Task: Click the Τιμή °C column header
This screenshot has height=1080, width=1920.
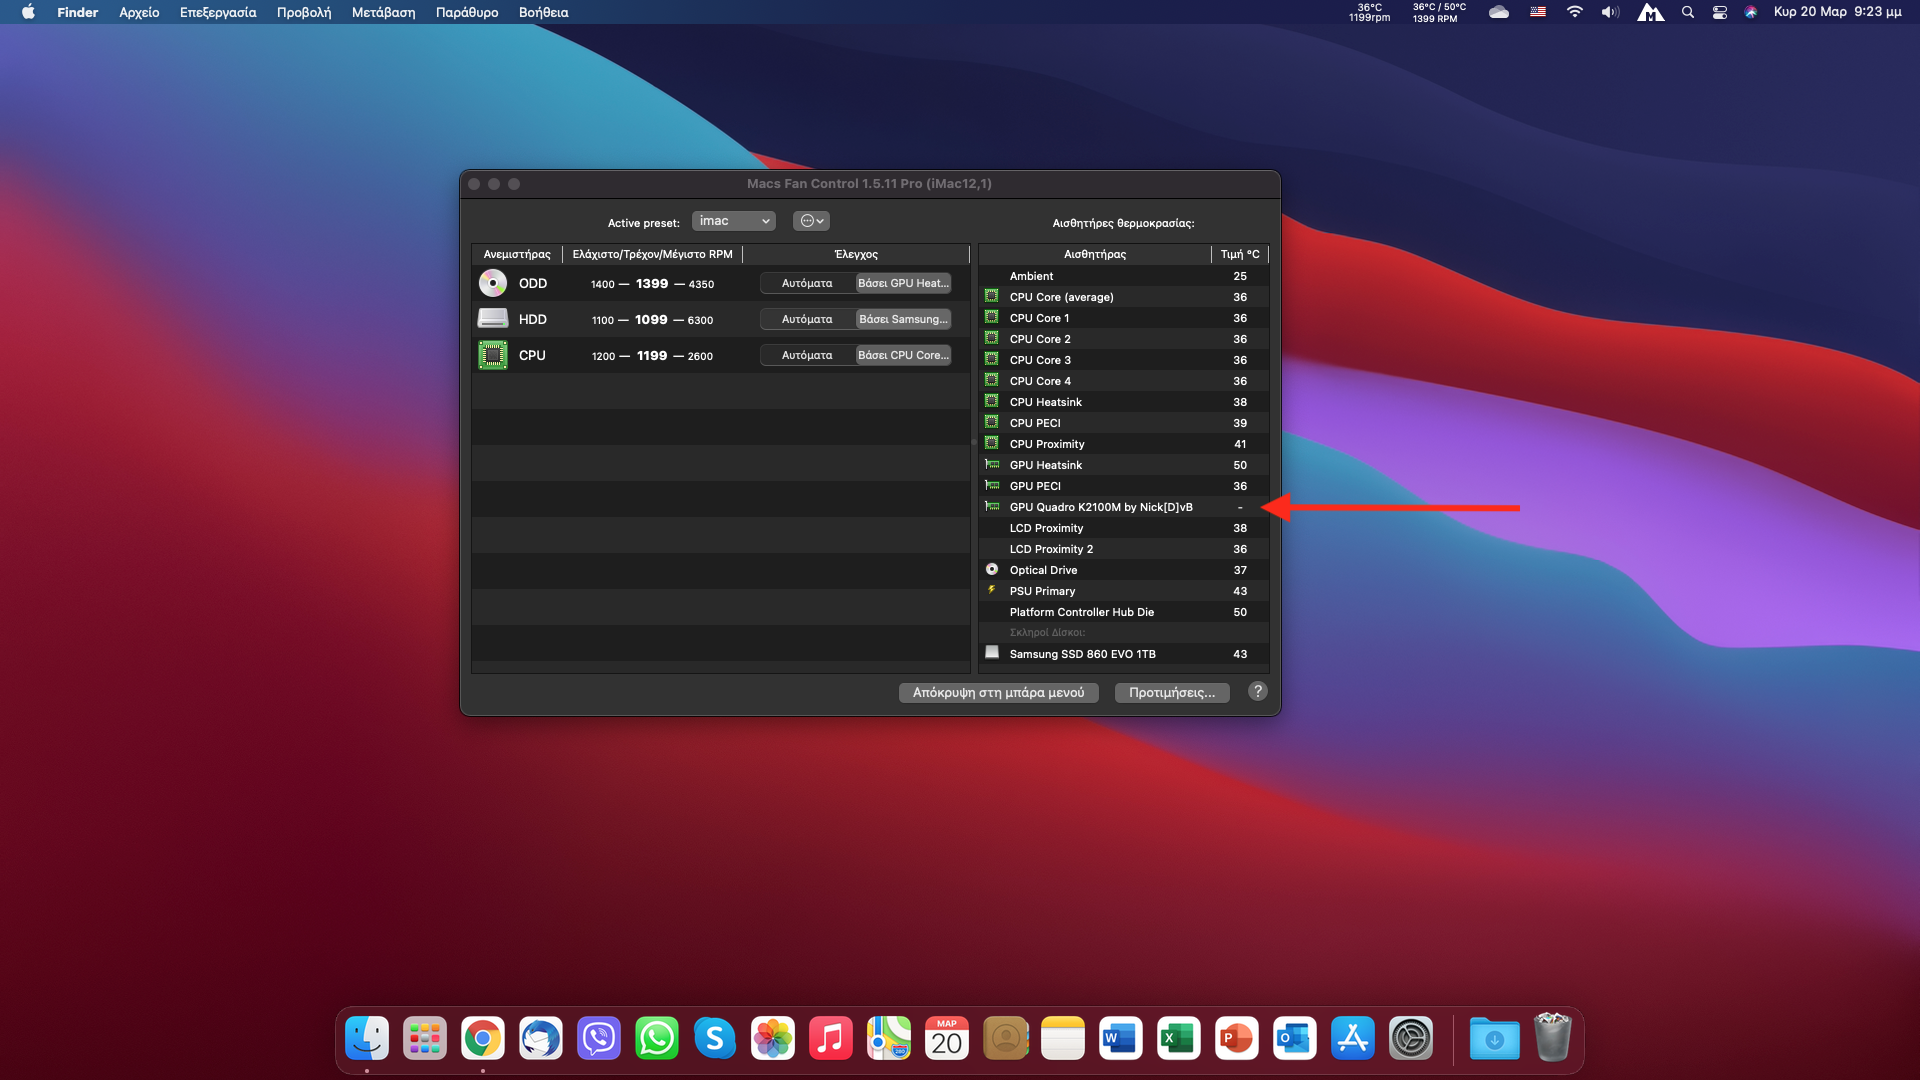Action: pos(1240,254)
